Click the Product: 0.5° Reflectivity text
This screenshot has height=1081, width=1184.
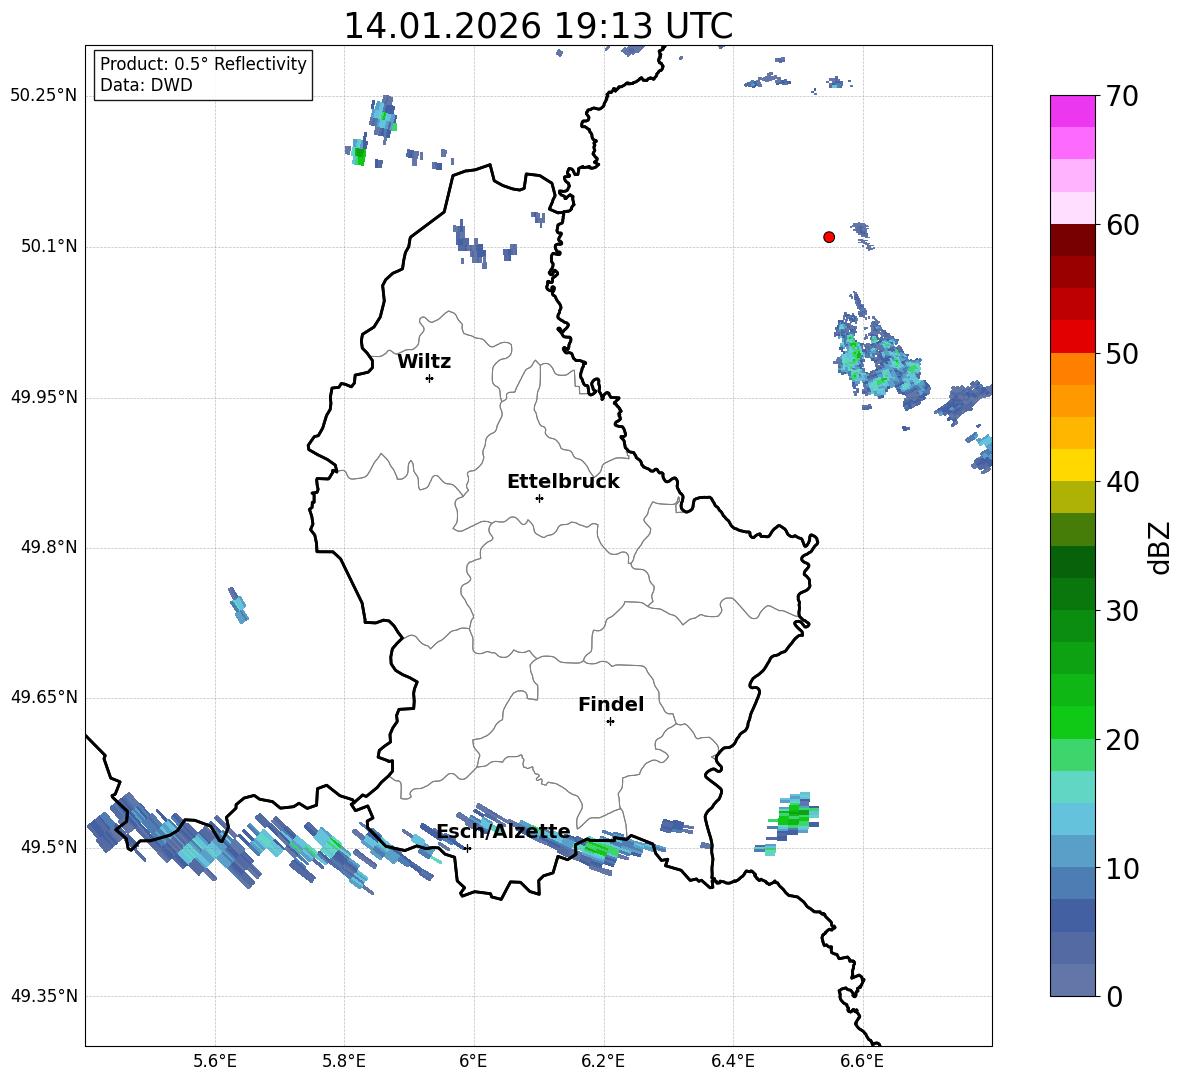click(203, 63)
